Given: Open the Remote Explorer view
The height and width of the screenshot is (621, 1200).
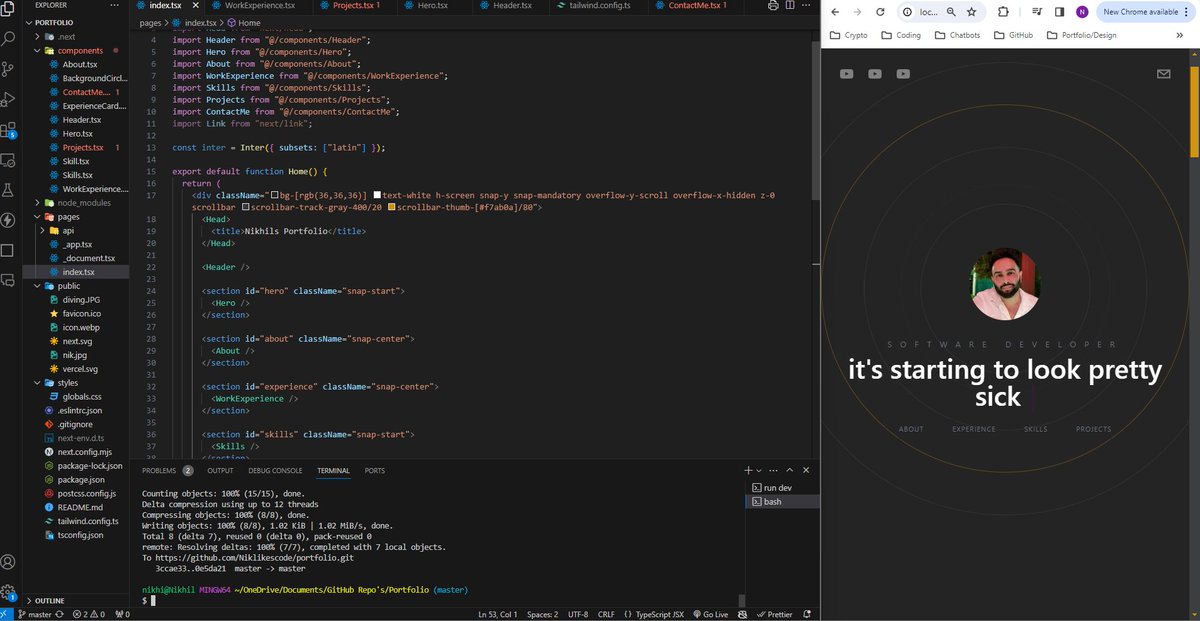Looking at the screenshot, I should point(9,160).
